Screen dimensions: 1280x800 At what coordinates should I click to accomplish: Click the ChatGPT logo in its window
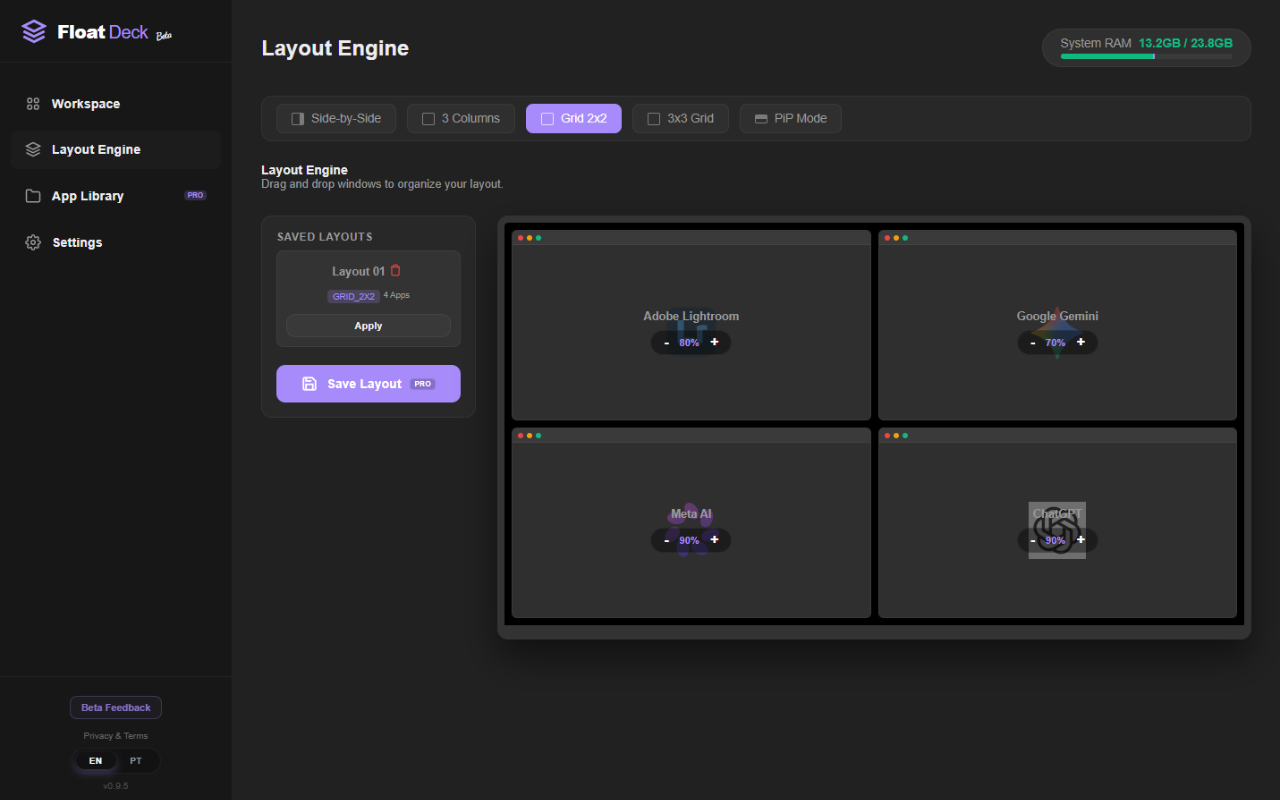tap(1057, 530)
